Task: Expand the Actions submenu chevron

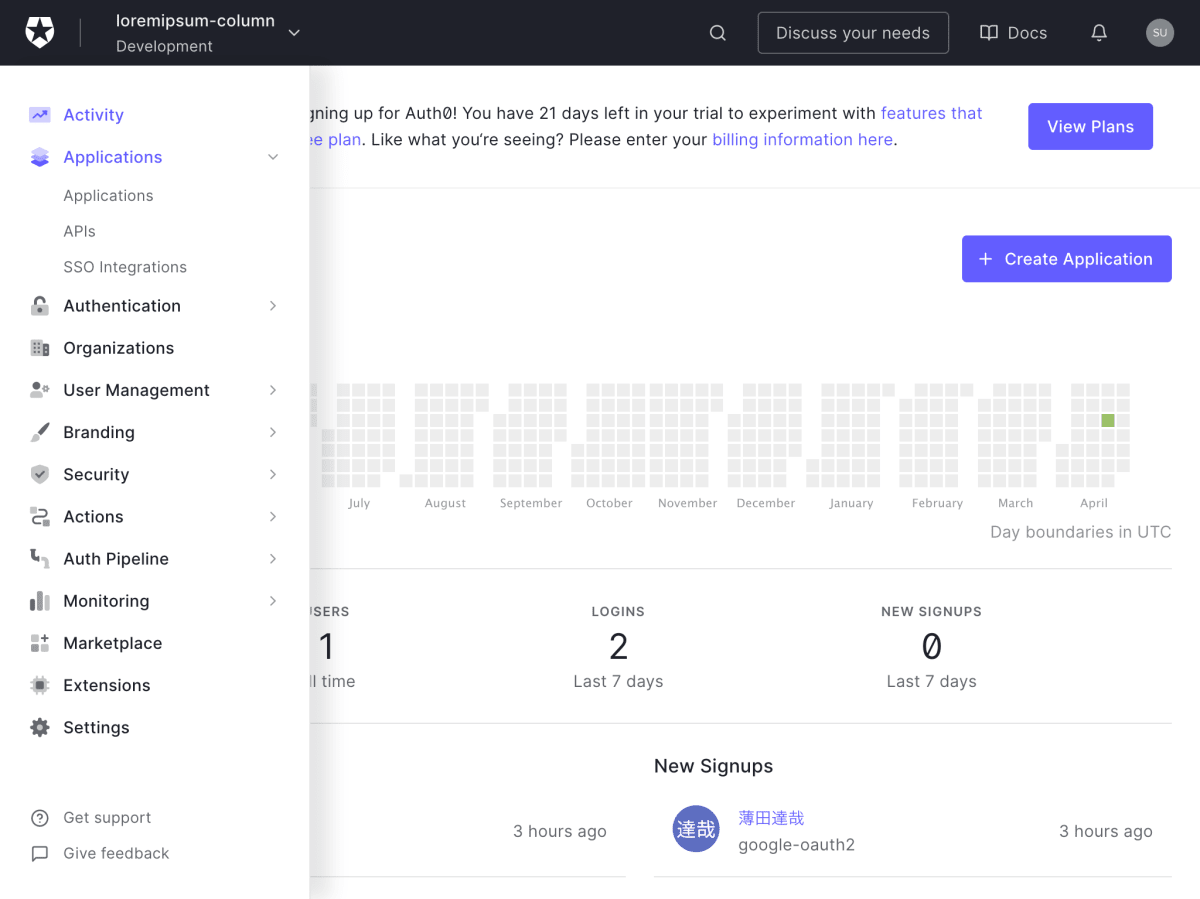Action: pyautogui.click(x=273, y=516)
